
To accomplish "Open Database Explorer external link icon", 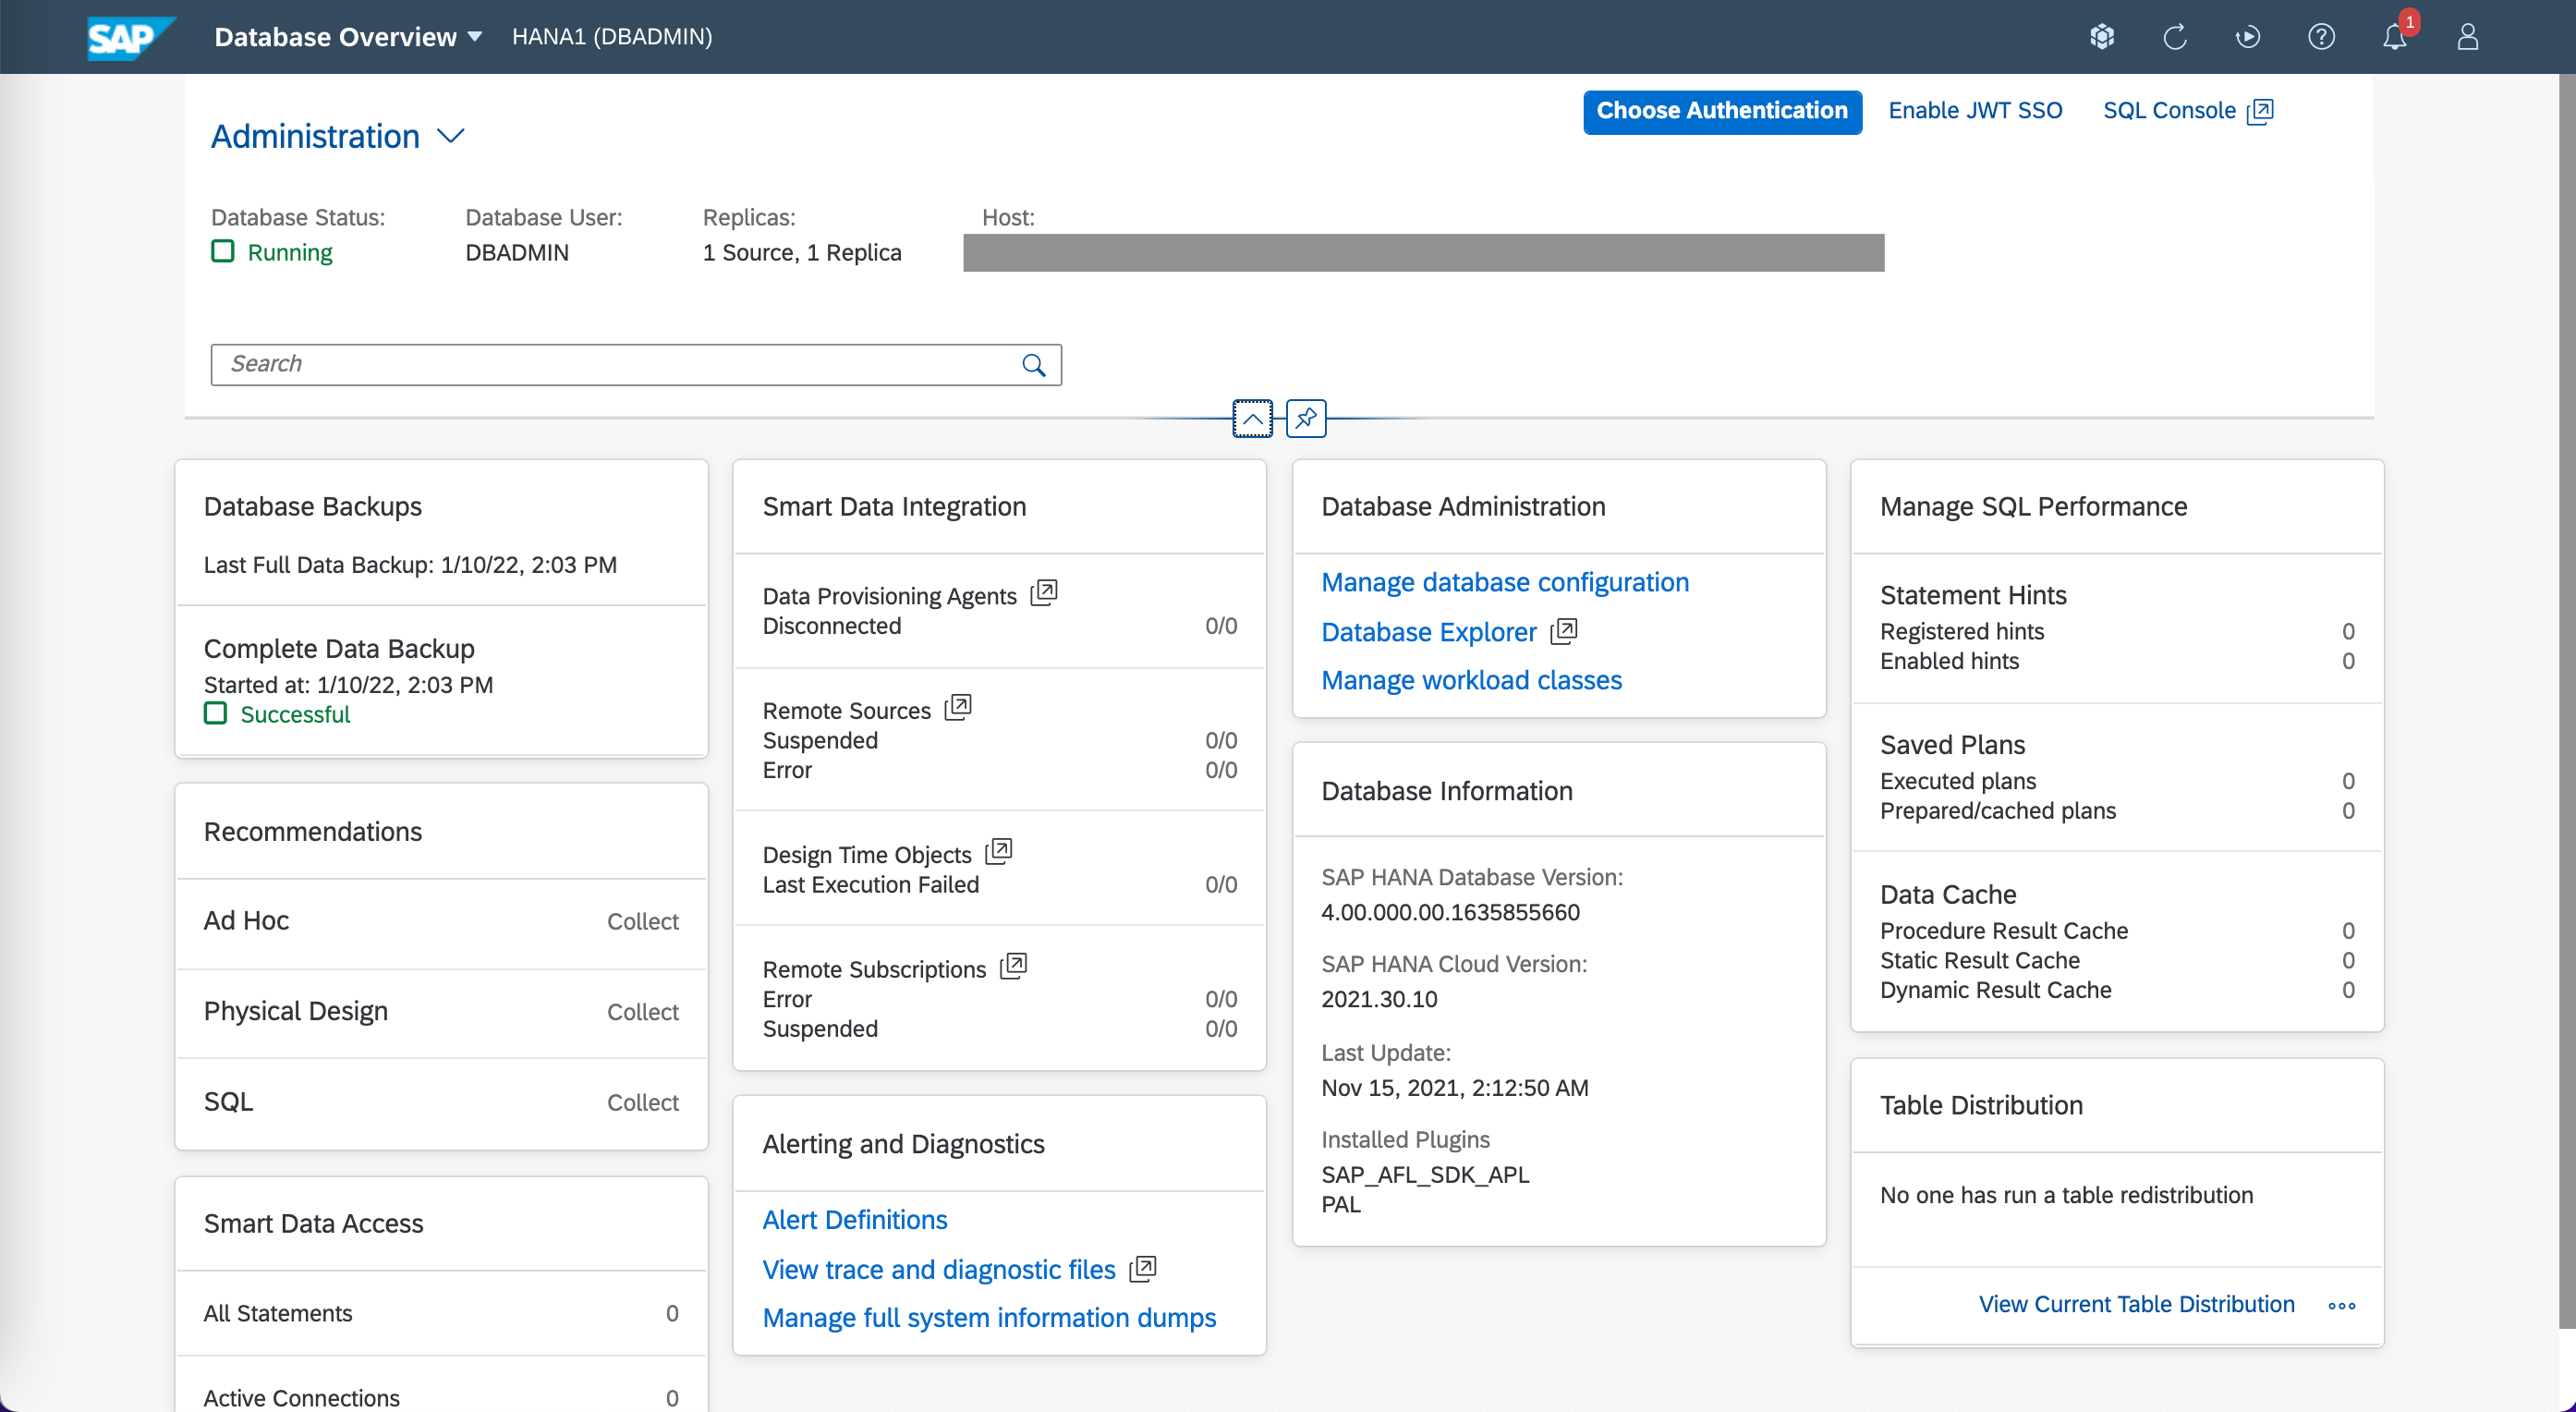I will tap(1564, 631).
